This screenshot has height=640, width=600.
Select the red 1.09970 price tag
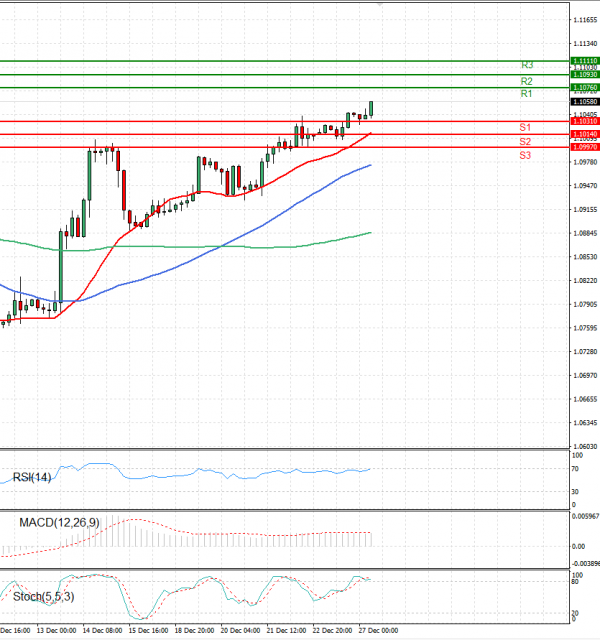click(585, 147)
